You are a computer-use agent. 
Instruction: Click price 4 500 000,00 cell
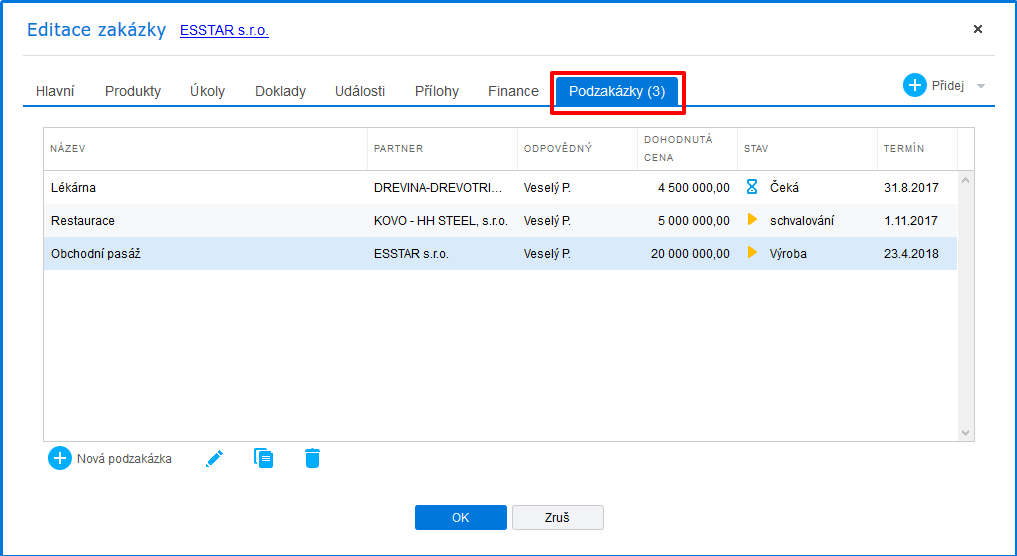[694, 187]
